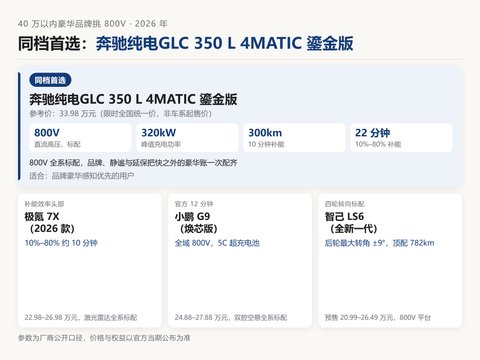Click the 参考价 33.98 万元 line
This screenshot has width=480, height=360.
(x=121, y=114)
